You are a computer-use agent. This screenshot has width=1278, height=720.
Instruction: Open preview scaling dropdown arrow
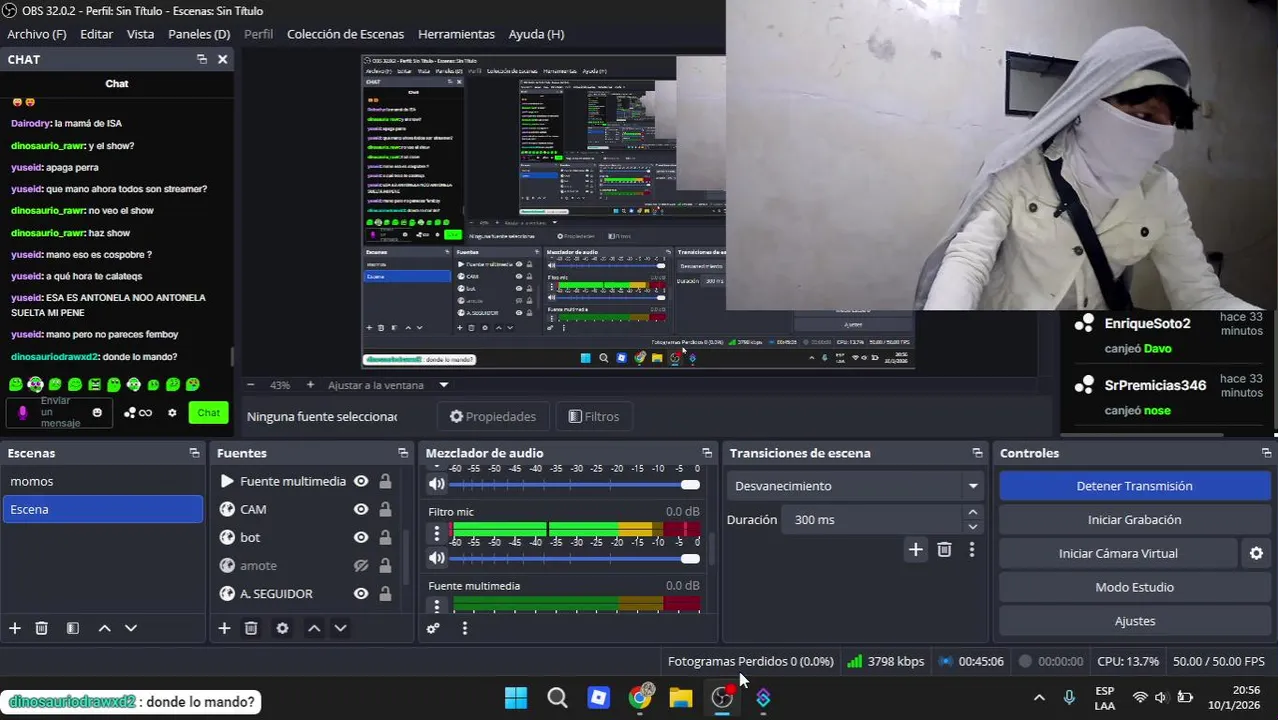pyautogui.click(x=444, y=385)
